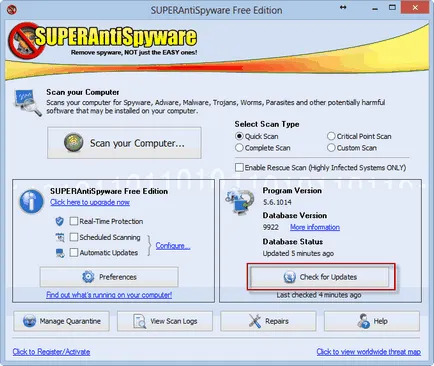This screenshot has height=366, width=434.
Task: Click the blue info icon
Action: (x=31, y=201)
